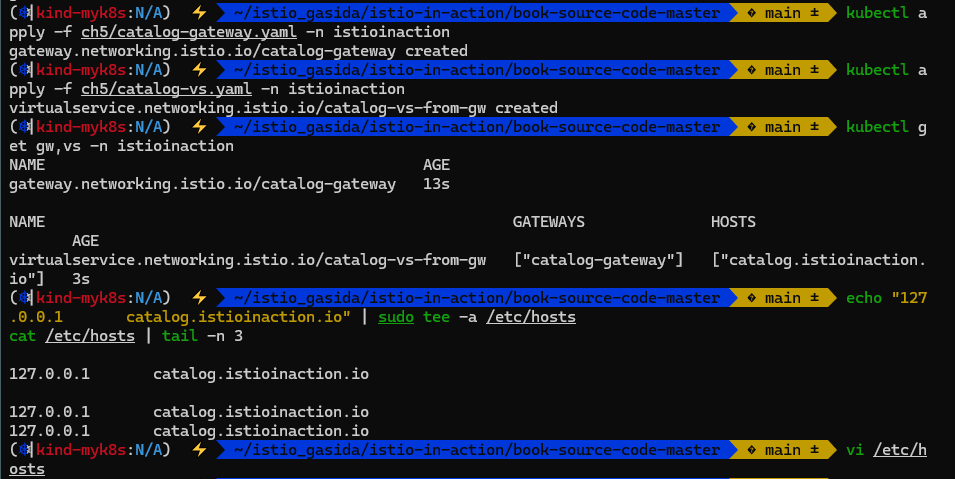Viewport: 955px width, 479px height.
Task: Click virtualservice.networking.istio.io/catalog-vs-from-gw in the table row
Action: point(247,260)
